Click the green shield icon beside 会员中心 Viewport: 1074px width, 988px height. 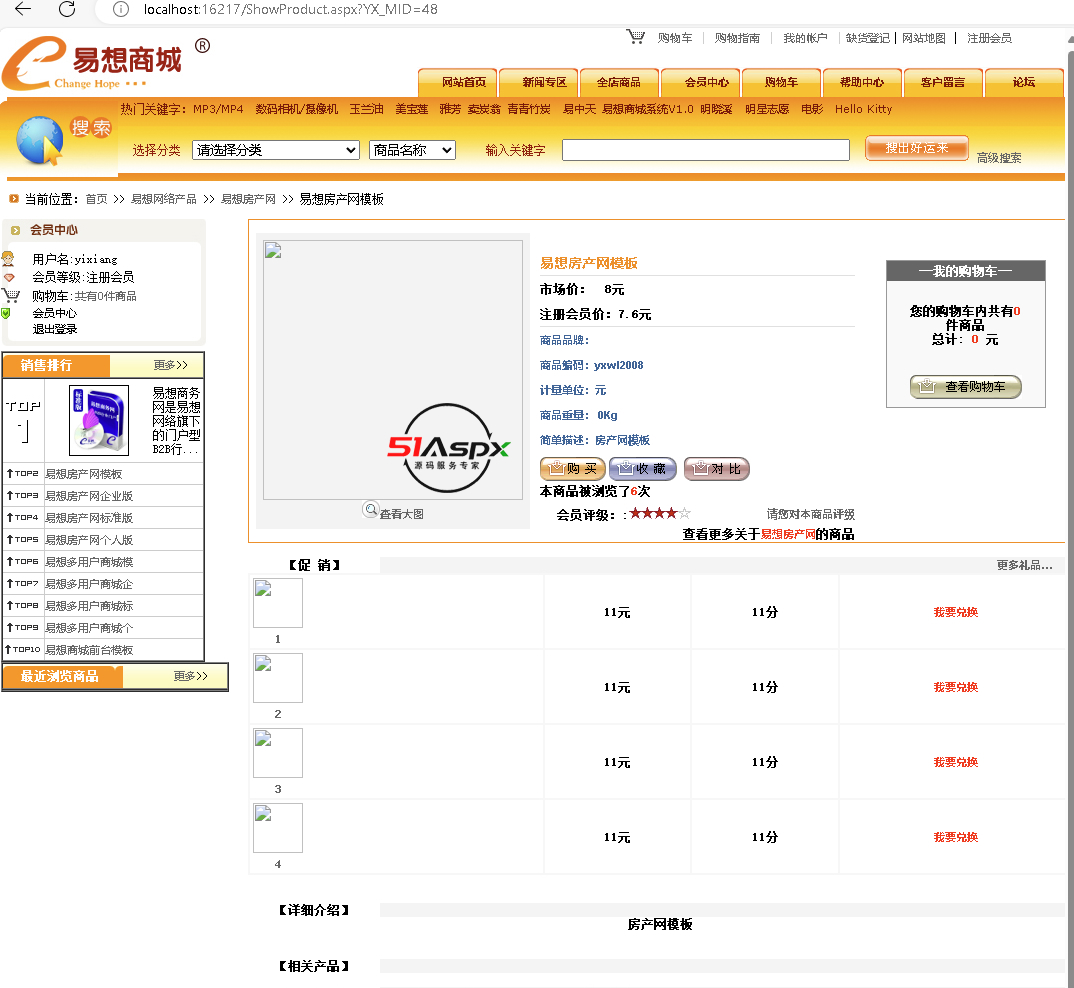[x=6, y=313]
